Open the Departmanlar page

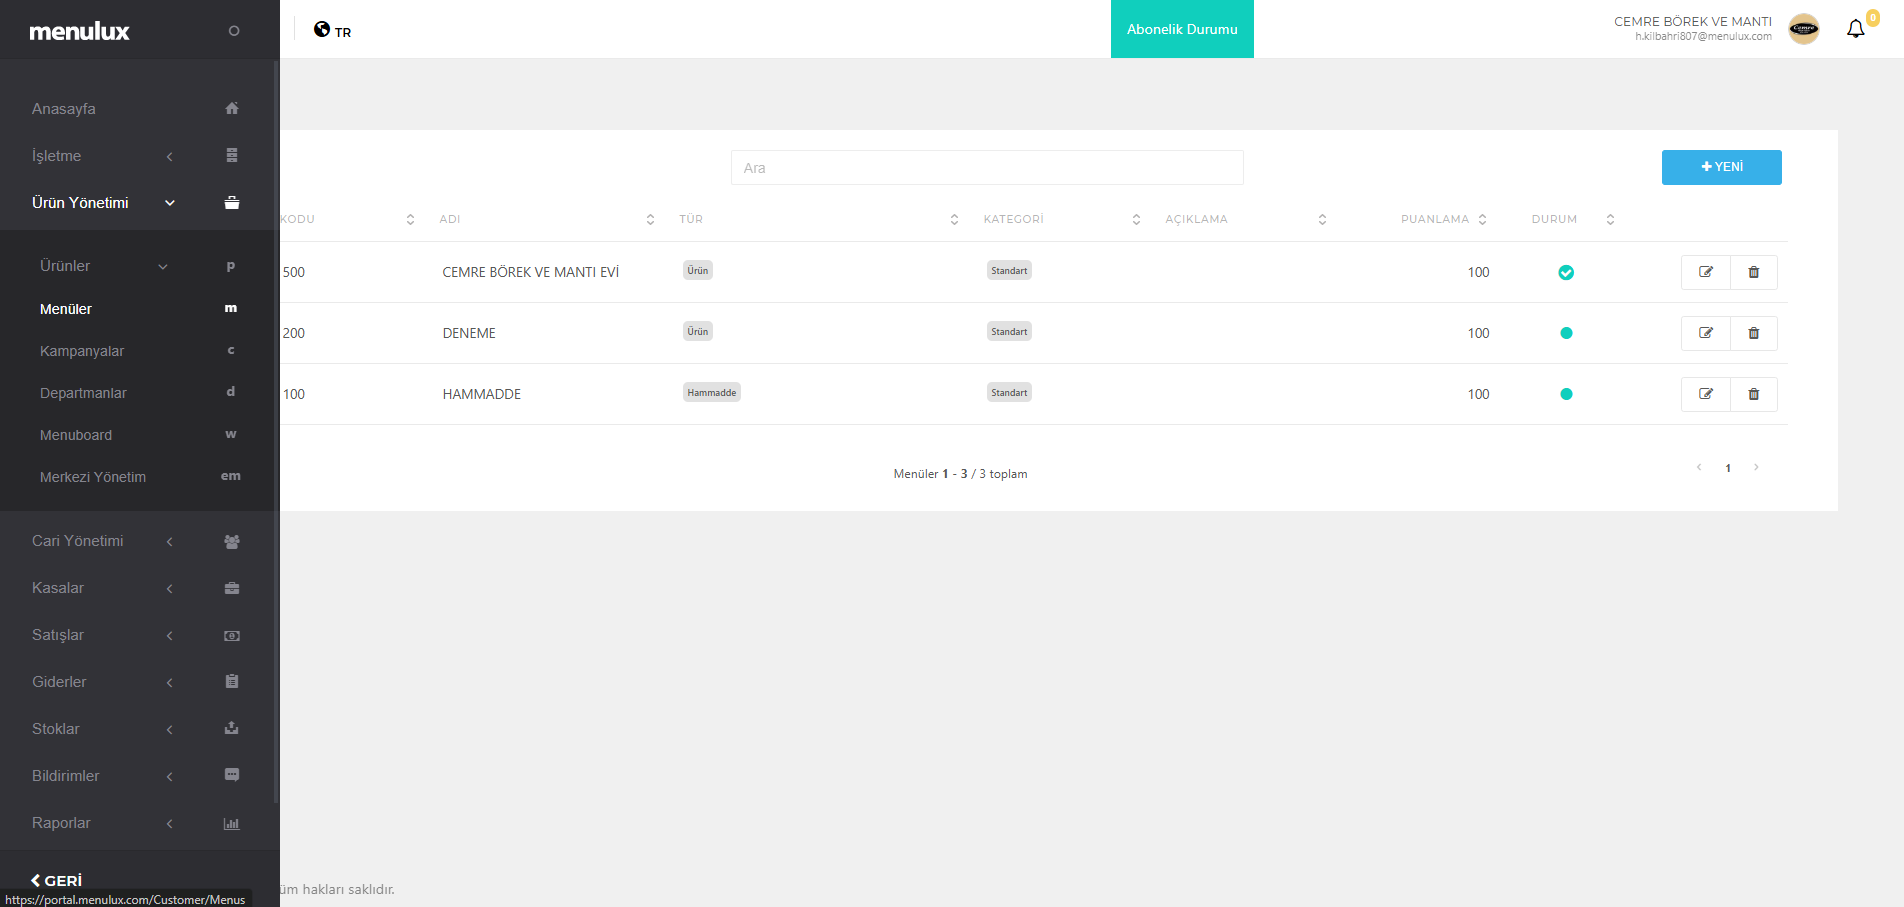click(x=83, y=393)
